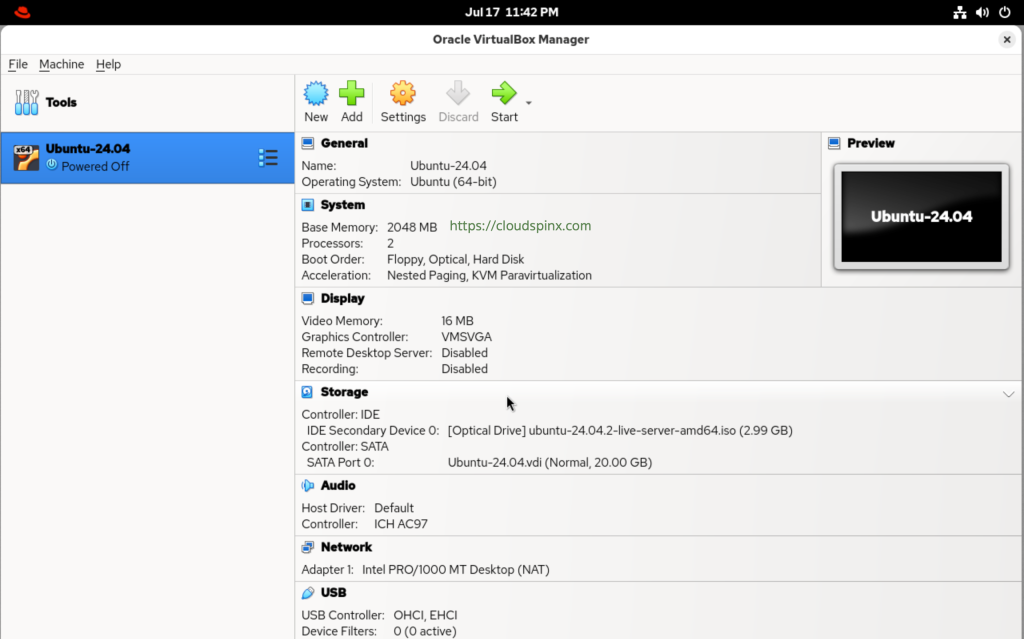Open Settings via the orange gear icon
The image size is (1024, 639).
coord(403,93)
